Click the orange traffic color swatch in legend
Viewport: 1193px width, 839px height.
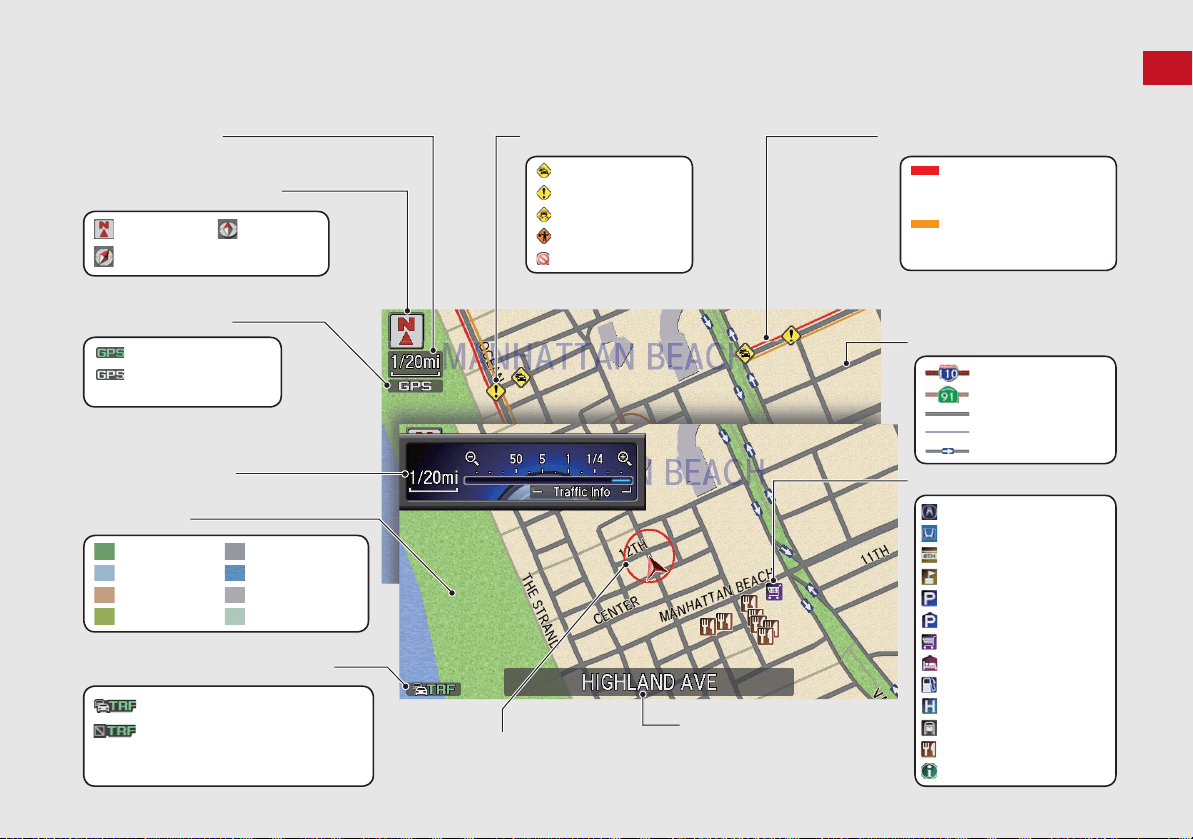[x=924, y=224]
